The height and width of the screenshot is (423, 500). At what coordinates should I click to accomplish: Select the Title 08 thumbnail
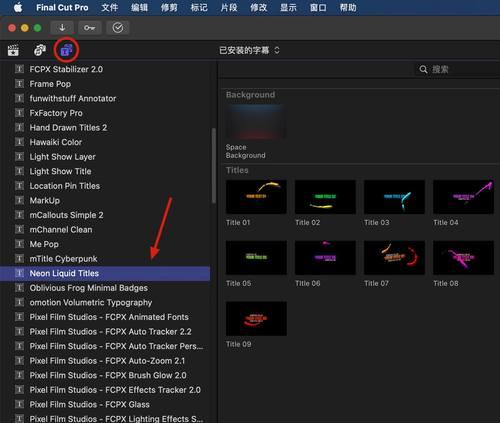click(x=463, y=258)
